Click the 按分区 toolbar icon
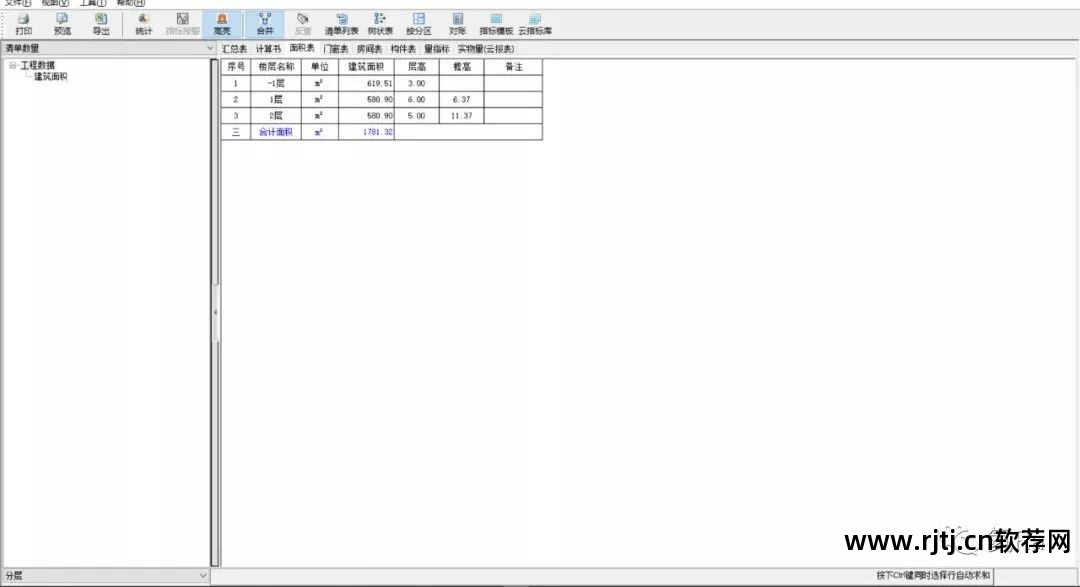 [419, 24]
